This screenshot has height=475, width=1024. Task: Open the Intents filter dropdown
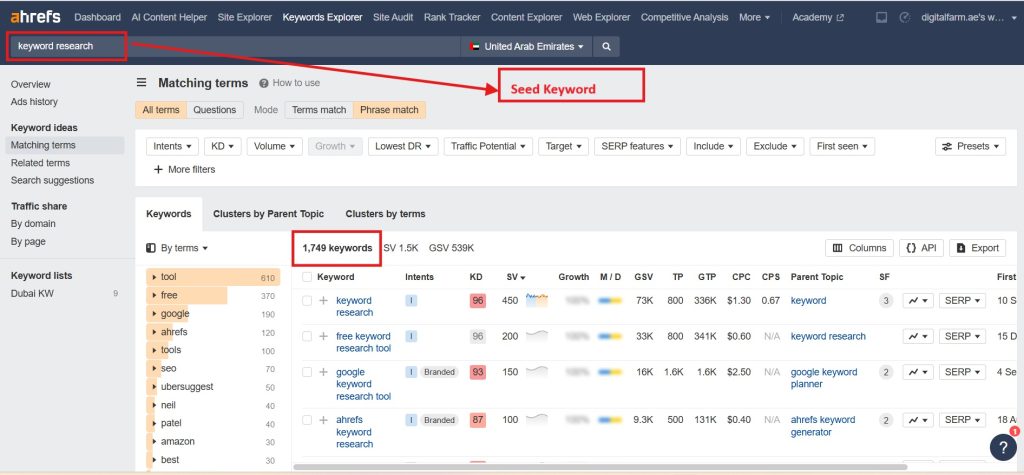[172, 146]
